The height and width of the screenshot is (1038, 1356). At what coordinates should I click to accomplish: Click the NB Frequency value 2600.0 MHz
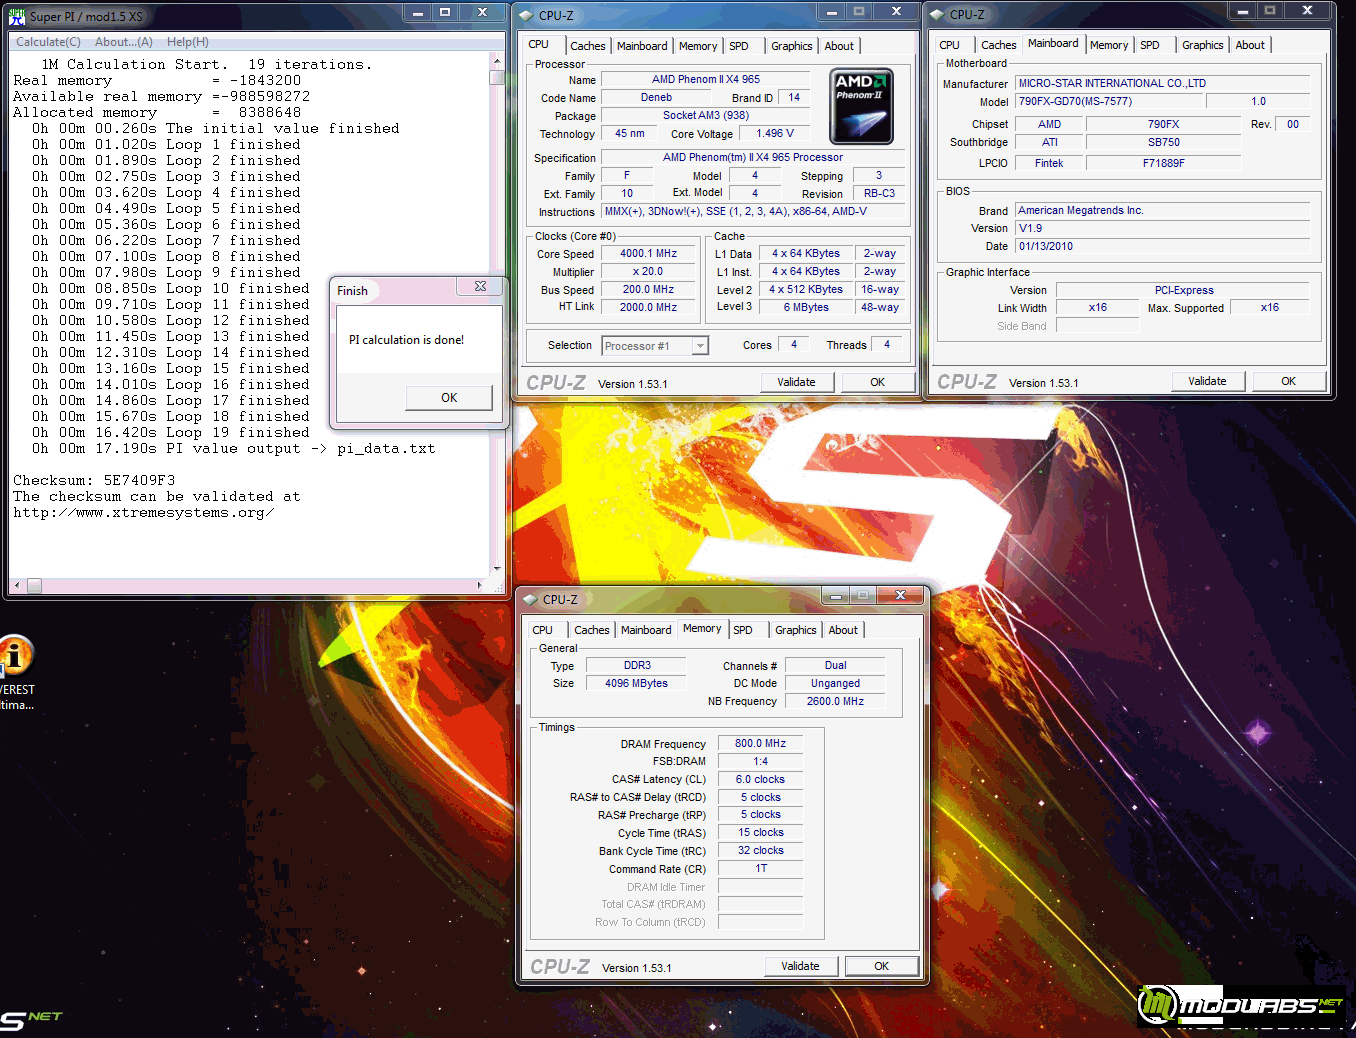(x=835, y=702)
